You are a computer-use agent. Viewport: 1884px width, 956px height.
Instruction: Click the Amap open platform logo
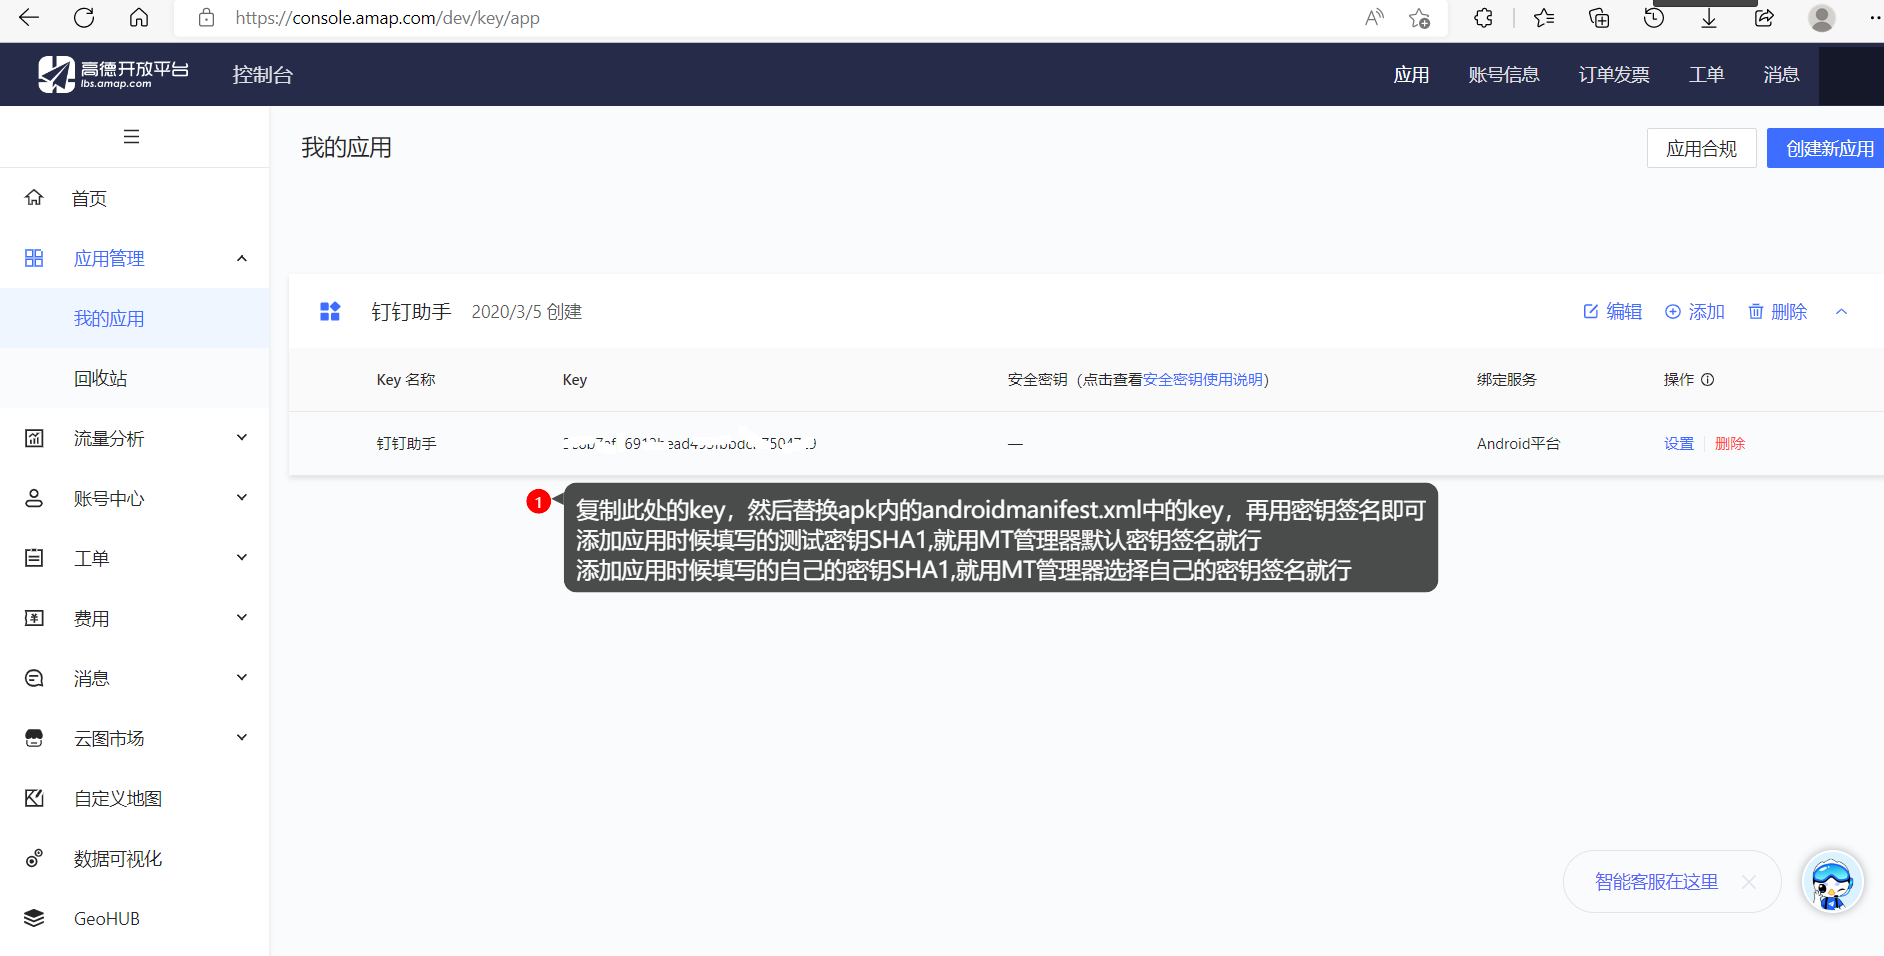113,74
